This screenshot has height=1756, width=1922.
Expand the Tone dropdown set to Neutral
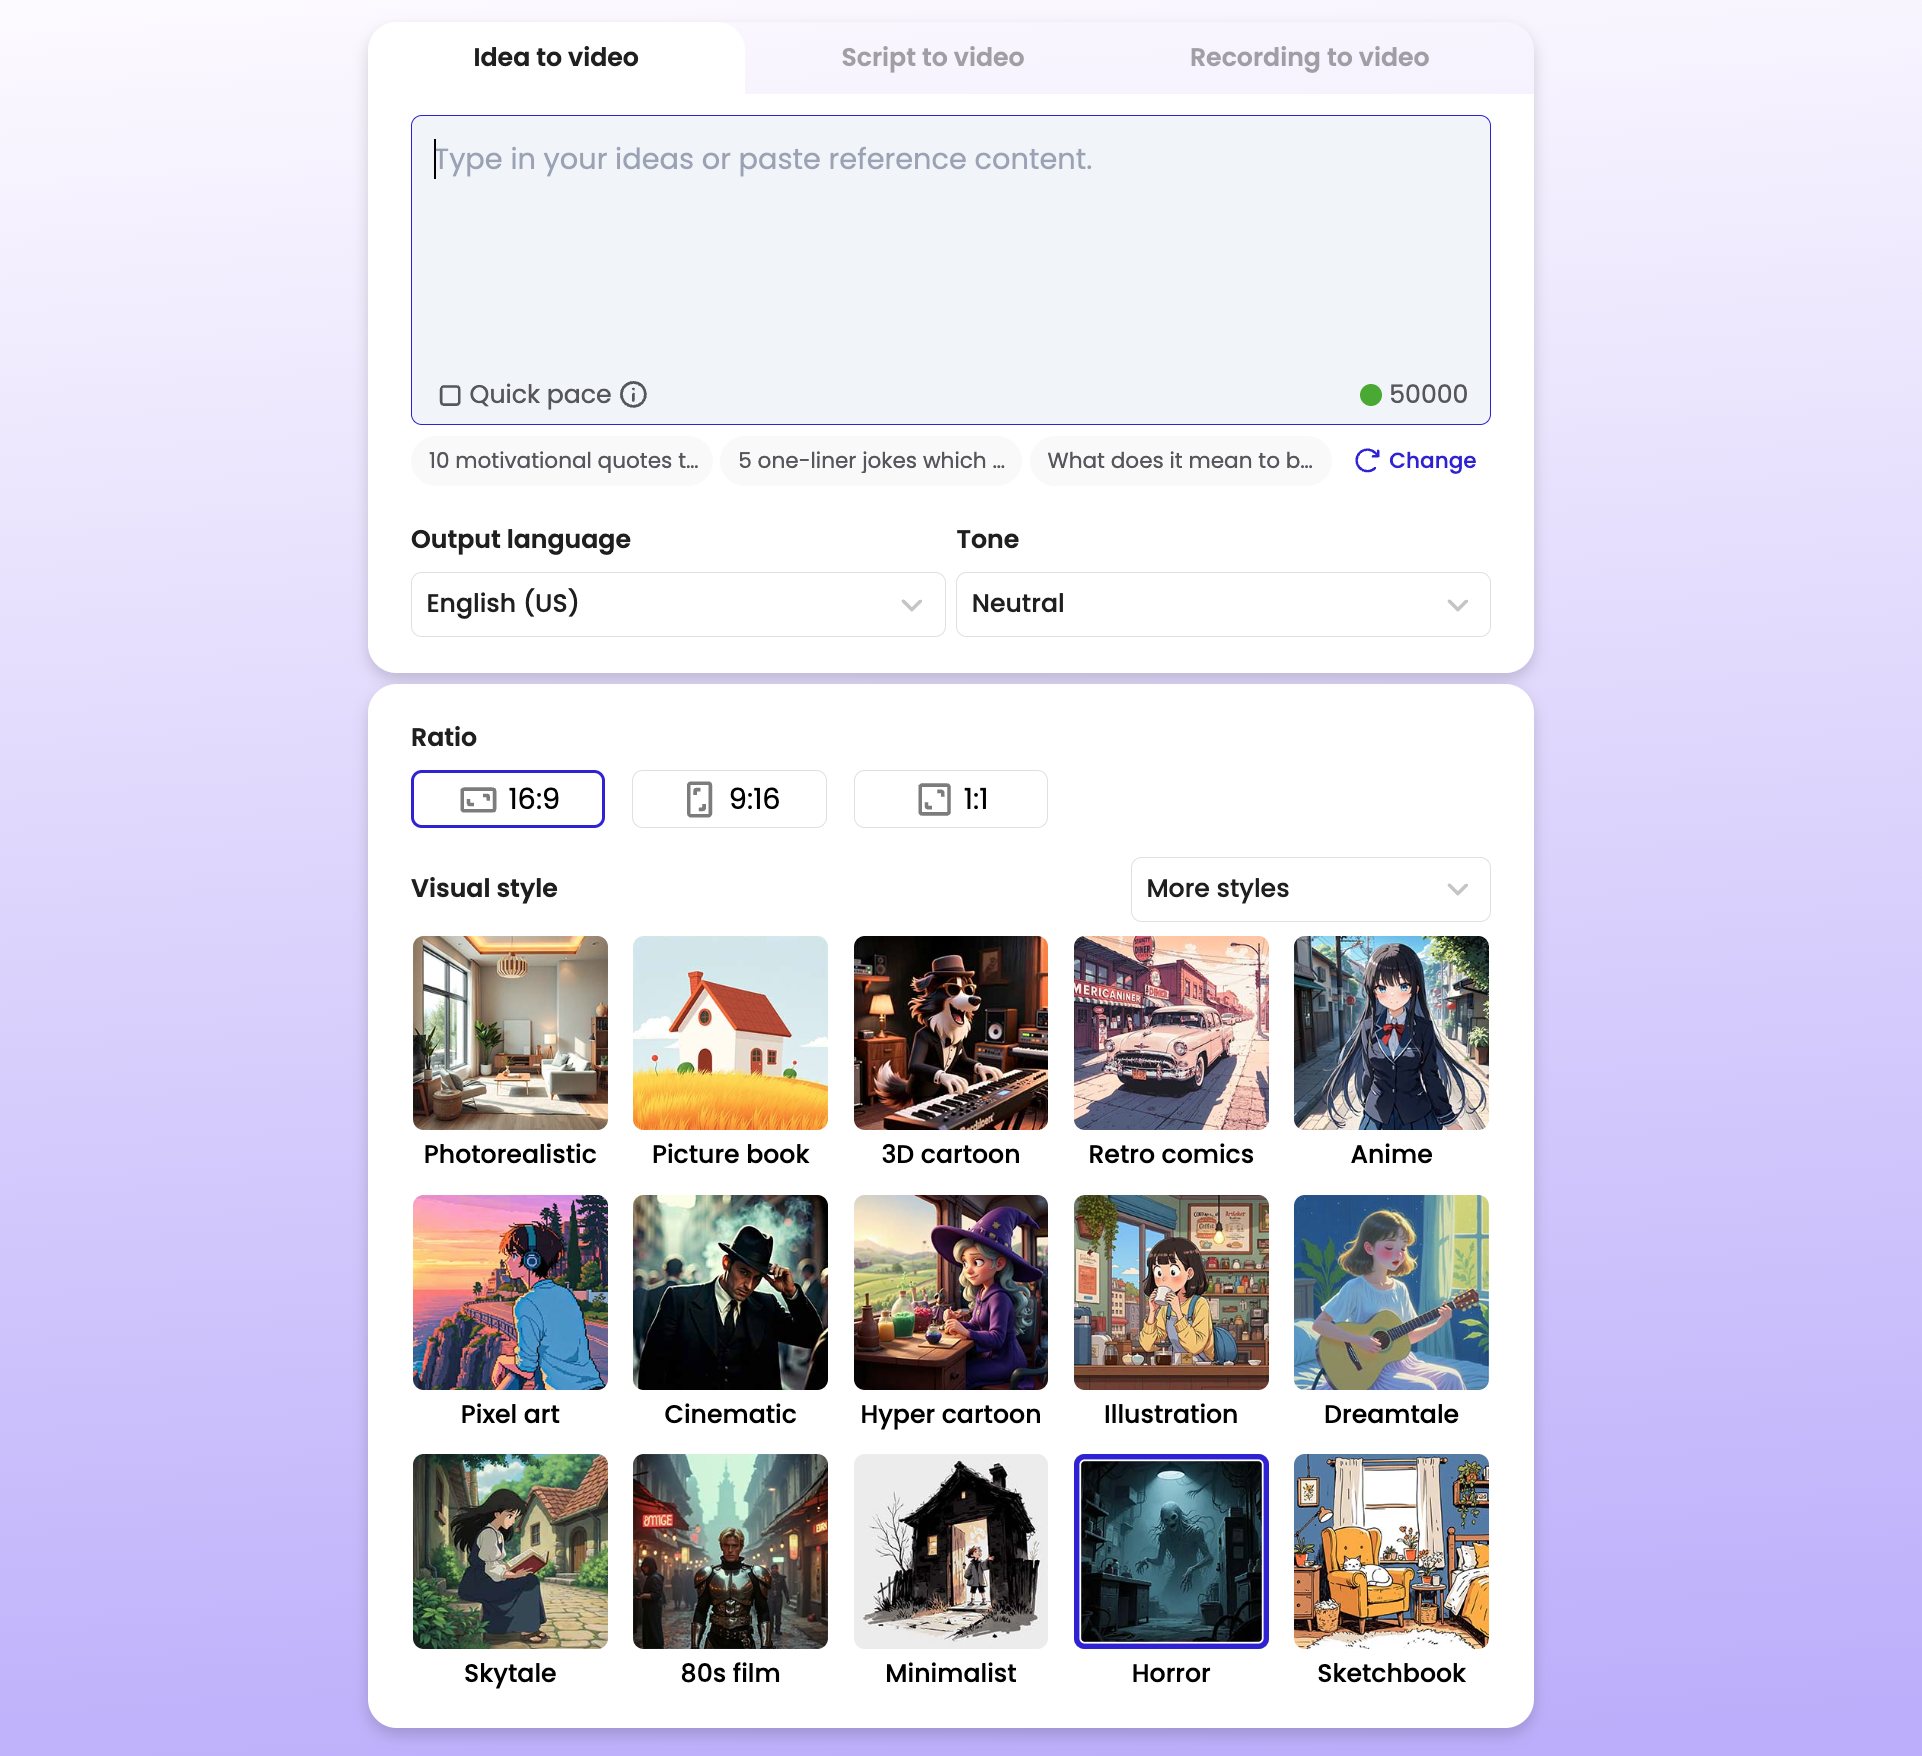(1223, 604)
